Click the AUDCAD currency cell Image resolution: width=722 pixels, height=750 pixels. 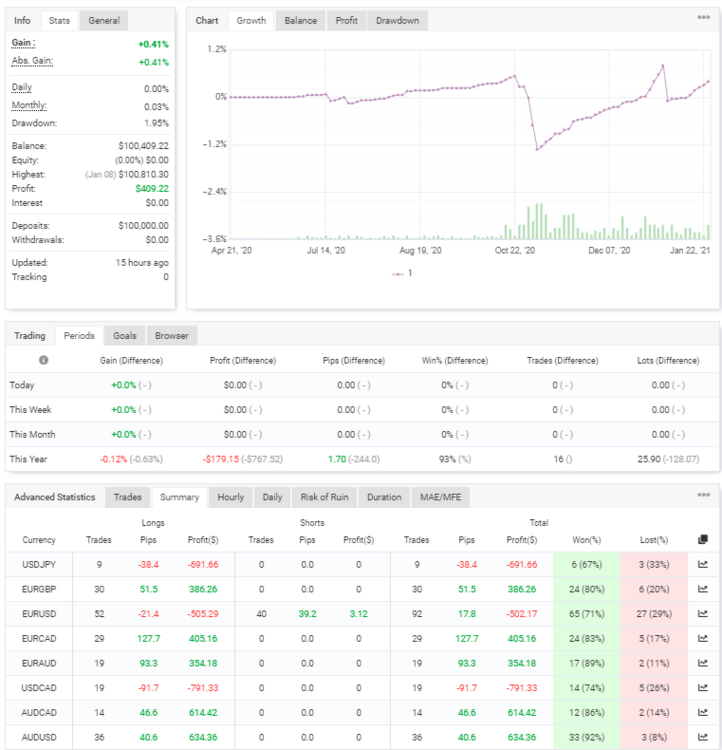click(x=39, y=713)
